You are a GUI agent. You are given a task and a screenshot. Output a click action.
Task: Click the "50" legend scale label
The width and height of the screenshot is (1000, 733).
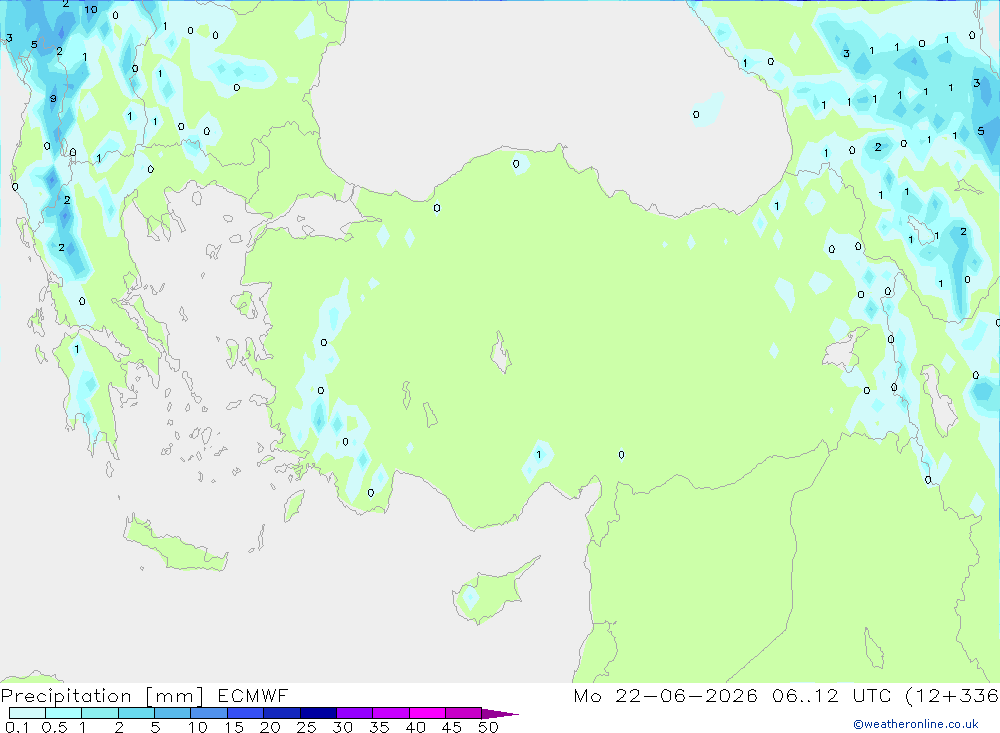488,727
